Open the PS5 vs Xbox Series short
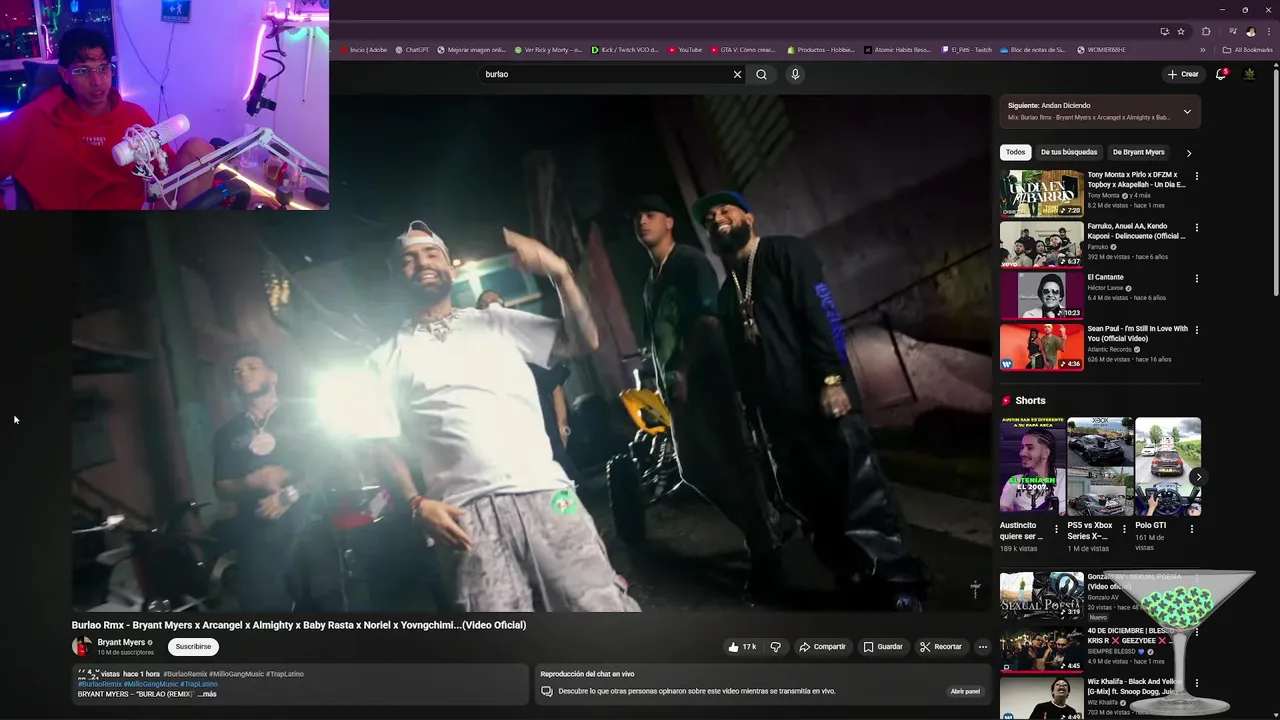Screen dimensions: 1280x720 [1099, 467]
